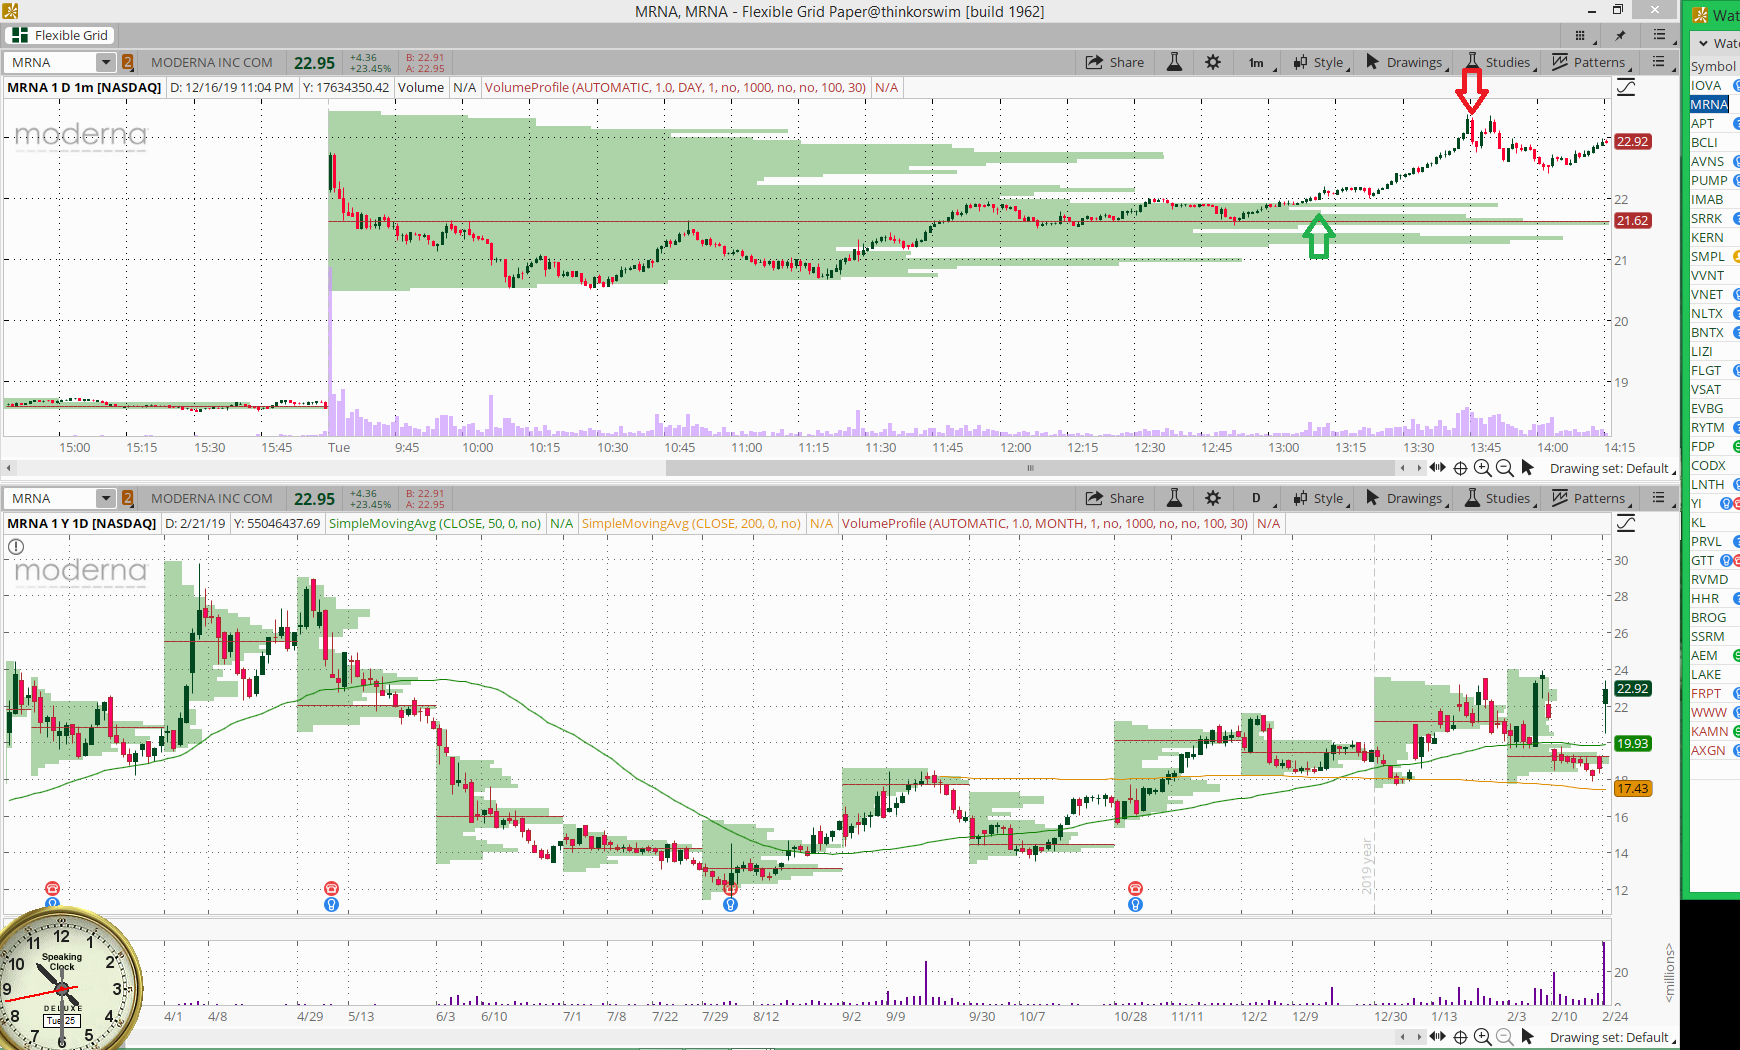The width and height of the screenshot is (1740, 1050).
Task: Collapse the Watchlist chevron expander
Action: point(1703,43)
